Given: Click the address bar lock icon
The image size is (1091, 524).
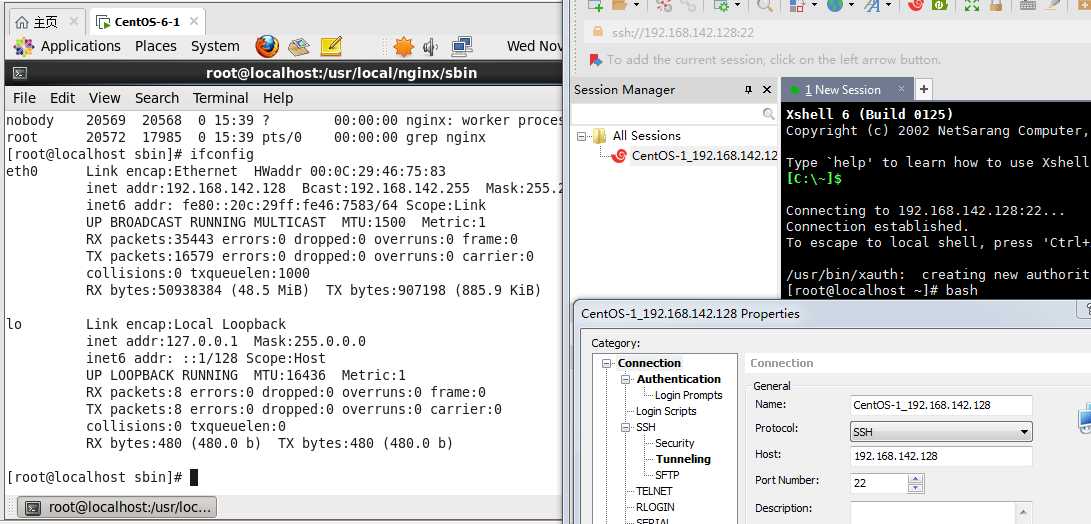Looking at the screenshot, I should click(598, 32).
